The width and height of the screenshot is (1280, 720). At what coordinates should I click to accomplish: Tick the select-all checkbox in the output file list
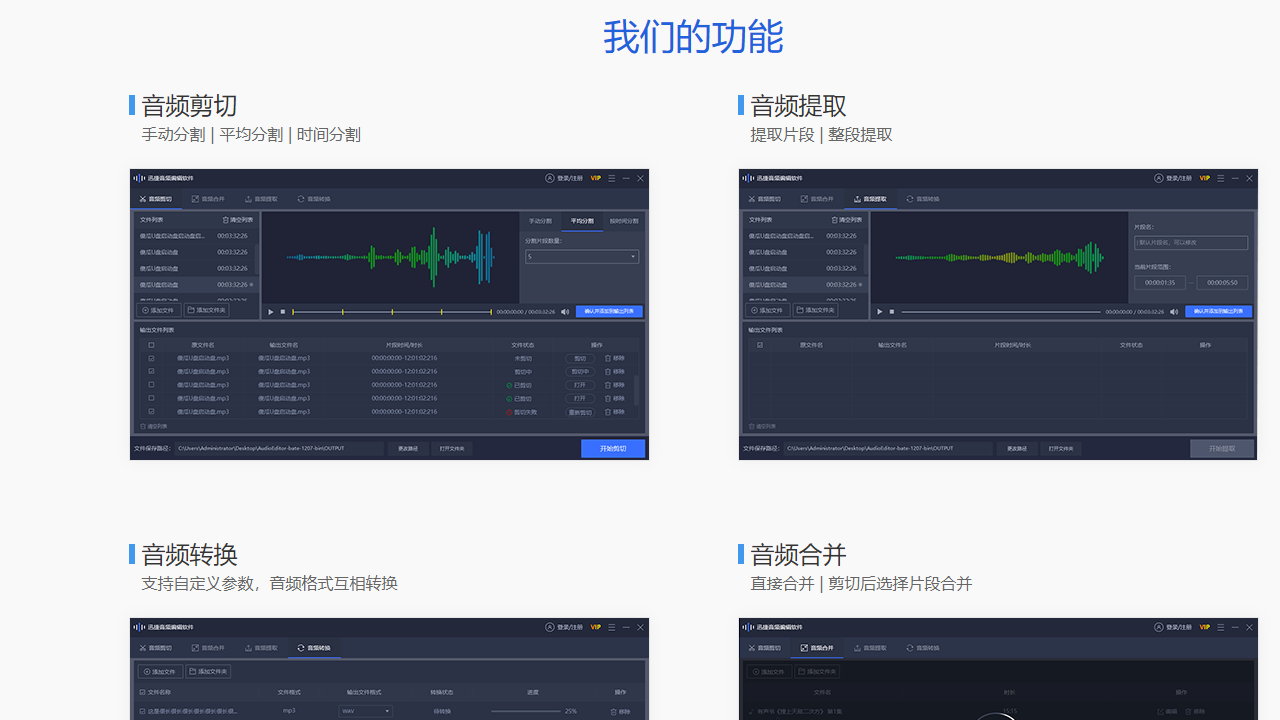coord(150,345)
